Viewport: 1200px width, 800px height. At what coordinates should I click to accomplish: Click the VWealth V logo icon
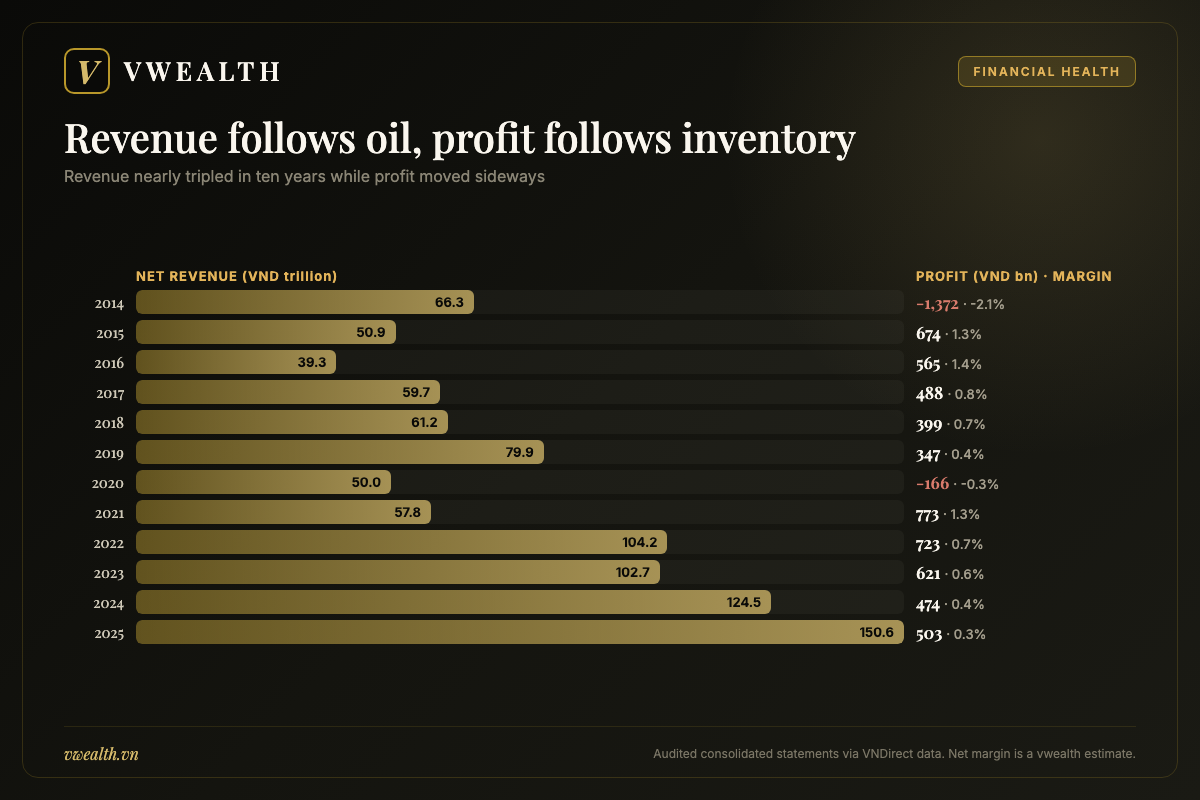[x=86, y=71]
